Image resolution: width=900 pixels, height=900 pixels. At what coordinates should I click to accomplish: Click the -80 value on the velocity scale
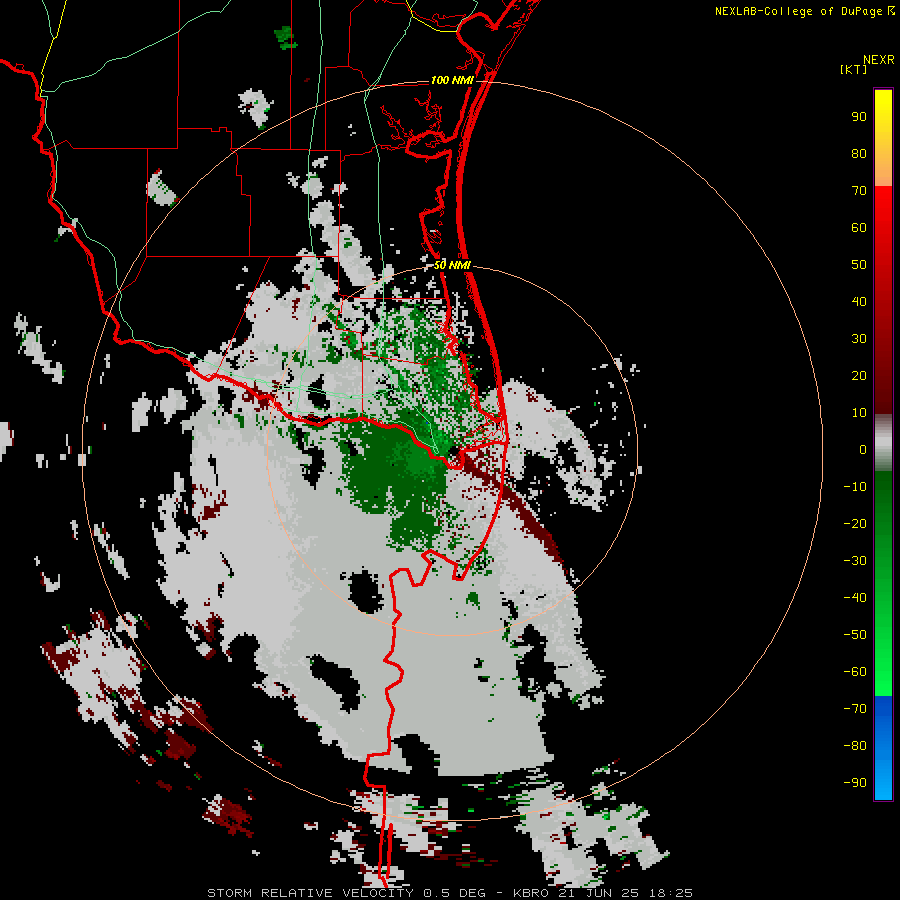[x=855, y=746]
